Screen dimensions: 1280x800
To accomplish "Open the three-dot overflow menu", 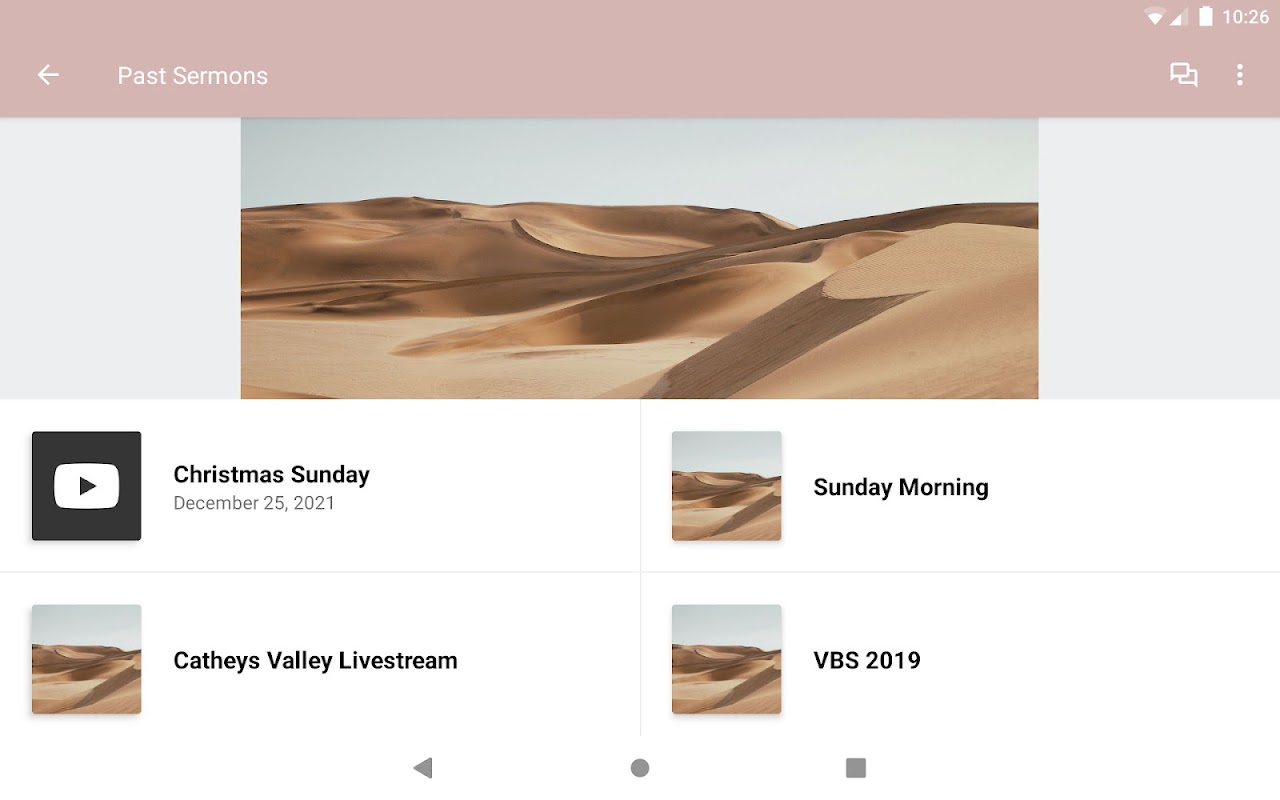I will (1240, 75).
